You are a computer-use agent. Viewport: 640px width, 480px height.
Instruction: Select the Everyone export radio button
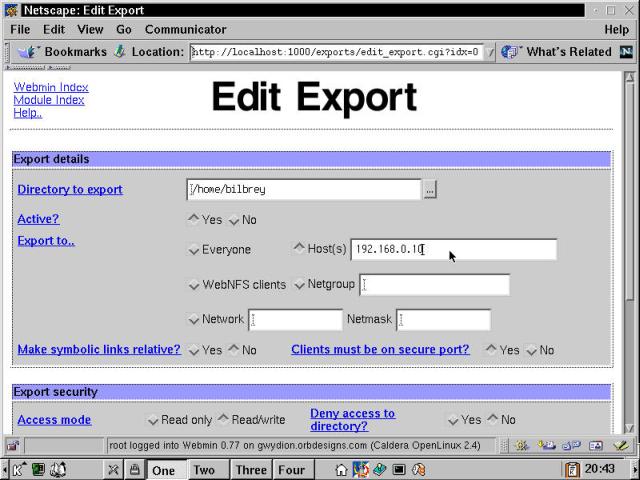194,250
